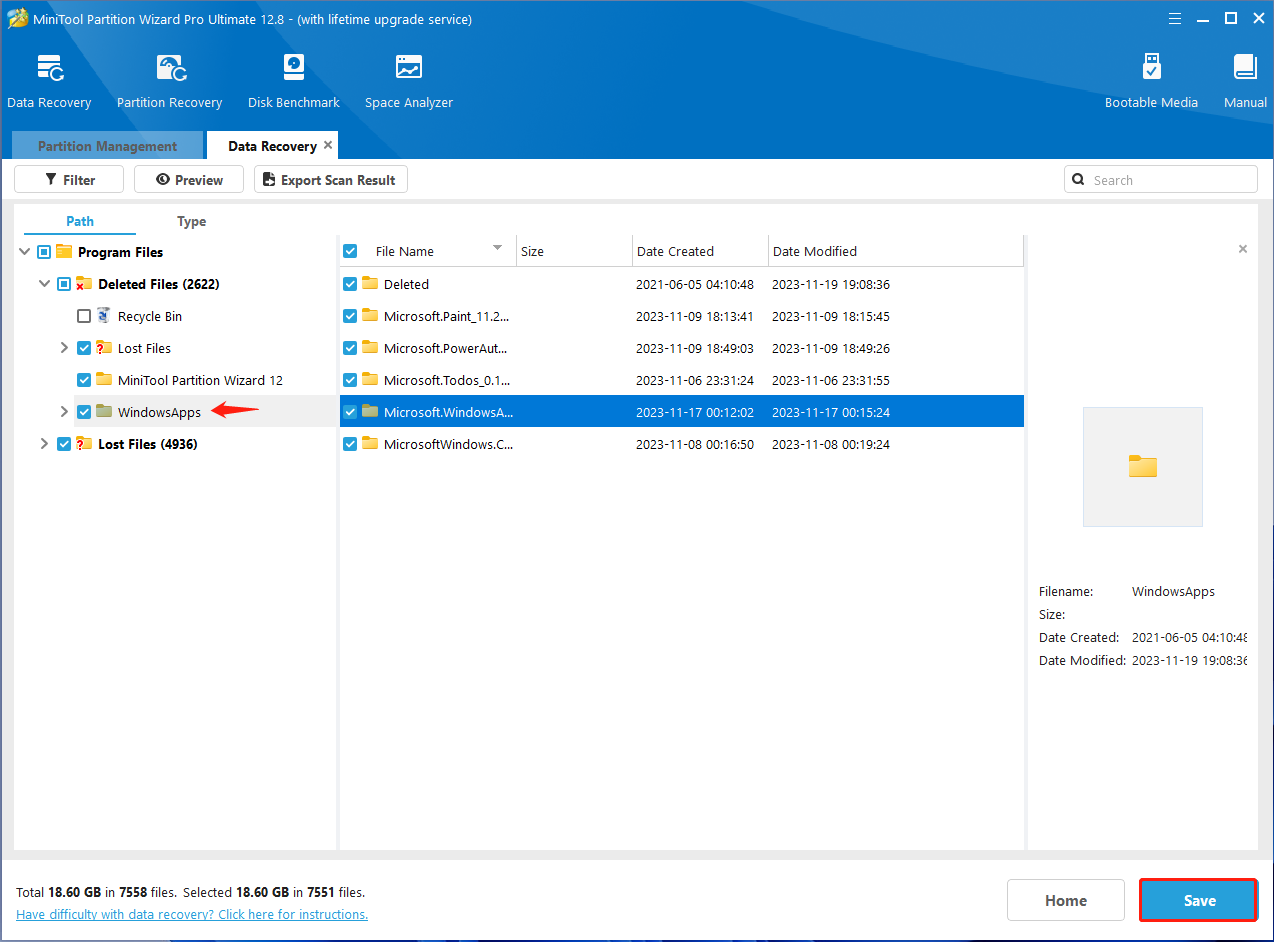Close the preview pane with the x icon
Viewport: 1274px width, 942px height.
click(1243, 249)
